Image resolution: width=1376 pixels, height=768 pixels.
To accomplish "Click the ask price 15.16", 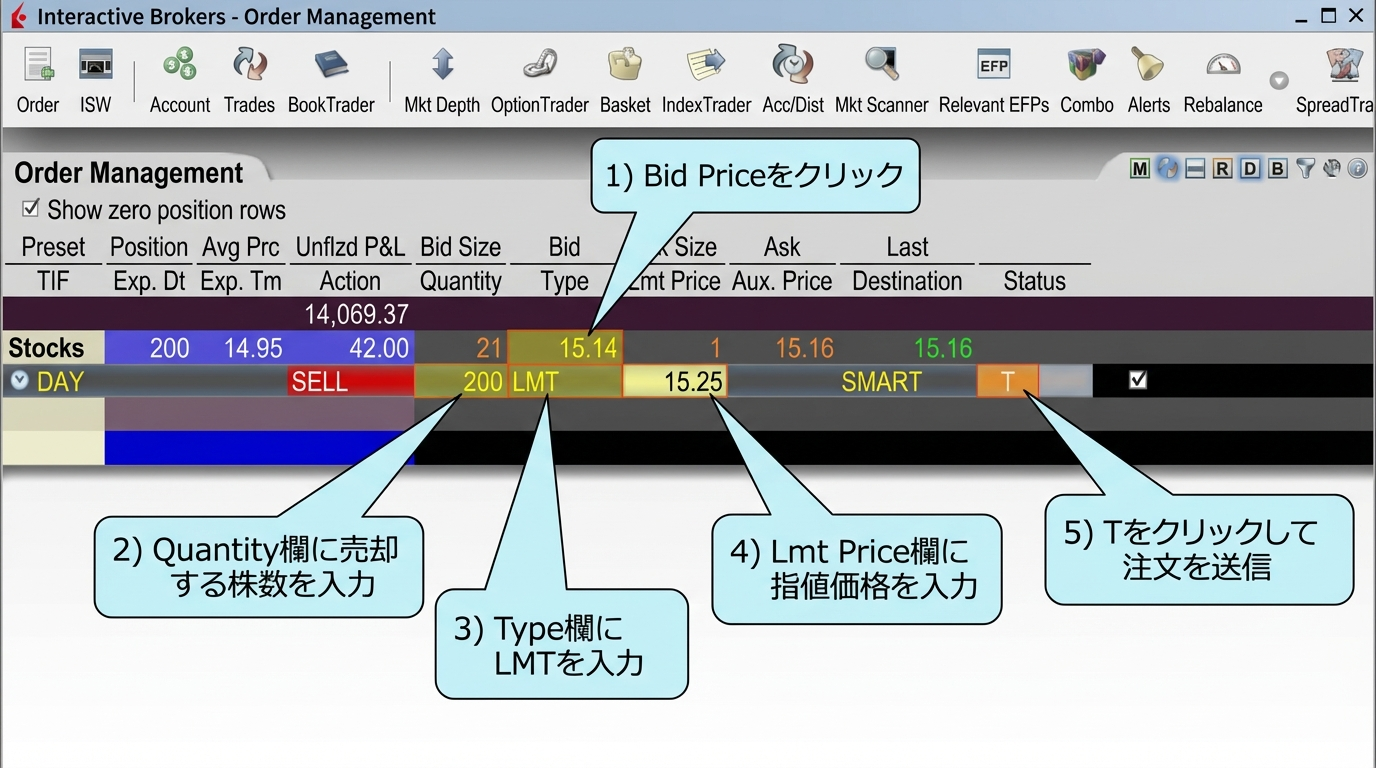I will point(804,348).
